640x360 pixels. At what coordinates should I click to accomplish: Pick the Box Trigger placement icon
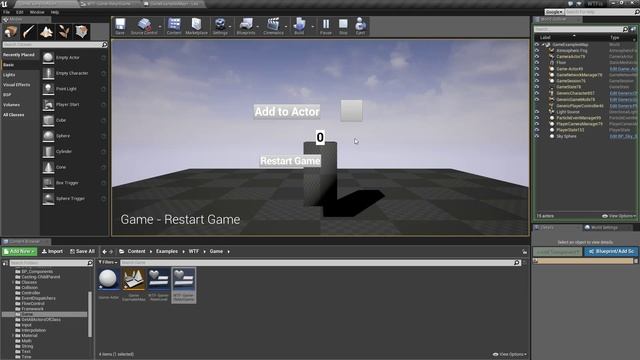(48, 183)
